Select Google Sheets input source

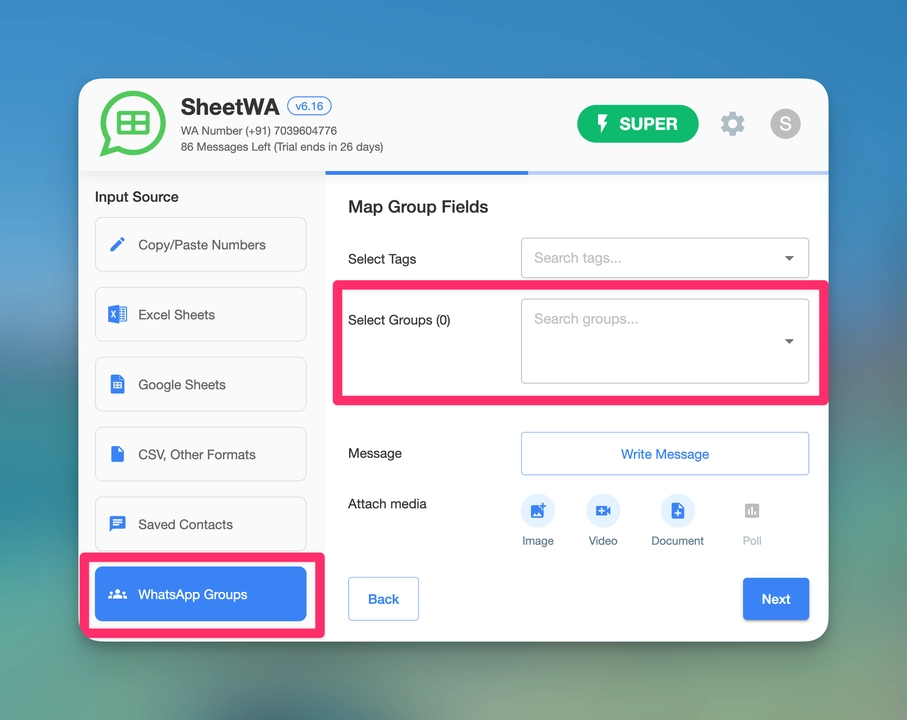(201, 385)
